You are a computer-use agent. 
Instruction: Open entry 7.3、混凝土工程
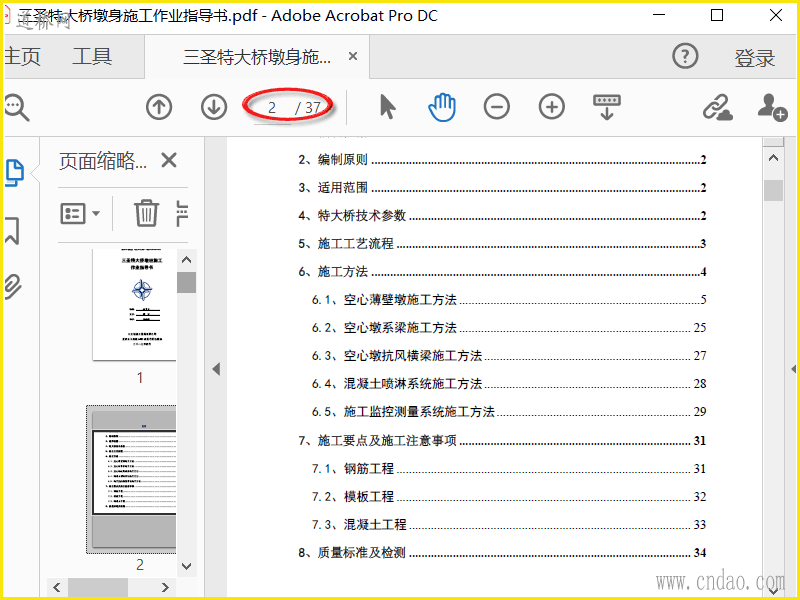pos(509,524)
